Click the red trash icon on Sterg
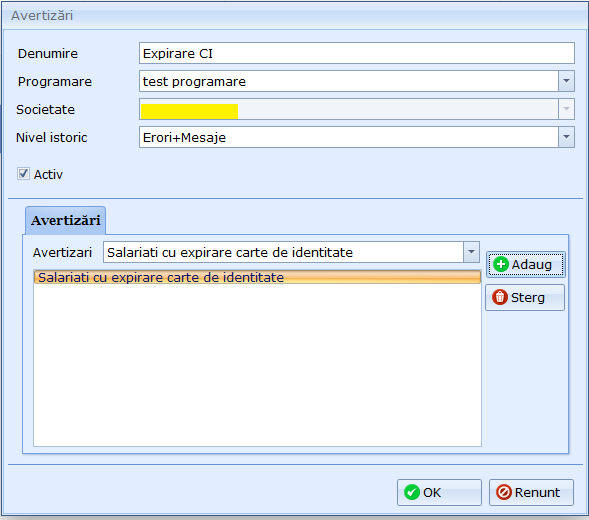Viewport: 589px width, 520px height. pos(500,297)
